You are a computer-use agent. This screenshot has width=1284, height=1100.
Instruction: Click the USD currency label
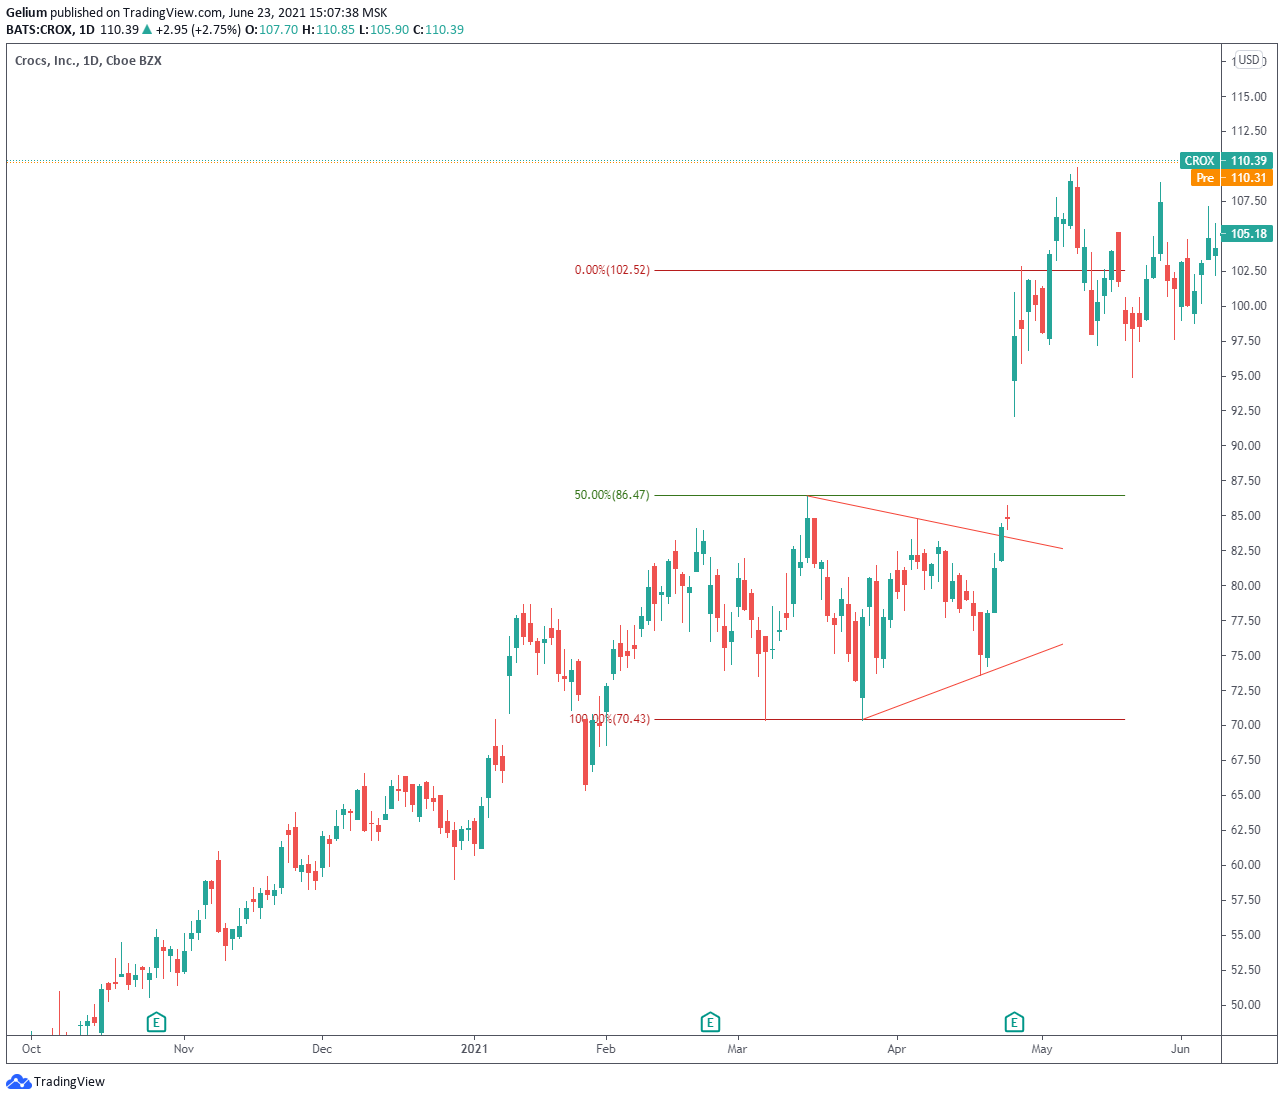pos(1249,60)
